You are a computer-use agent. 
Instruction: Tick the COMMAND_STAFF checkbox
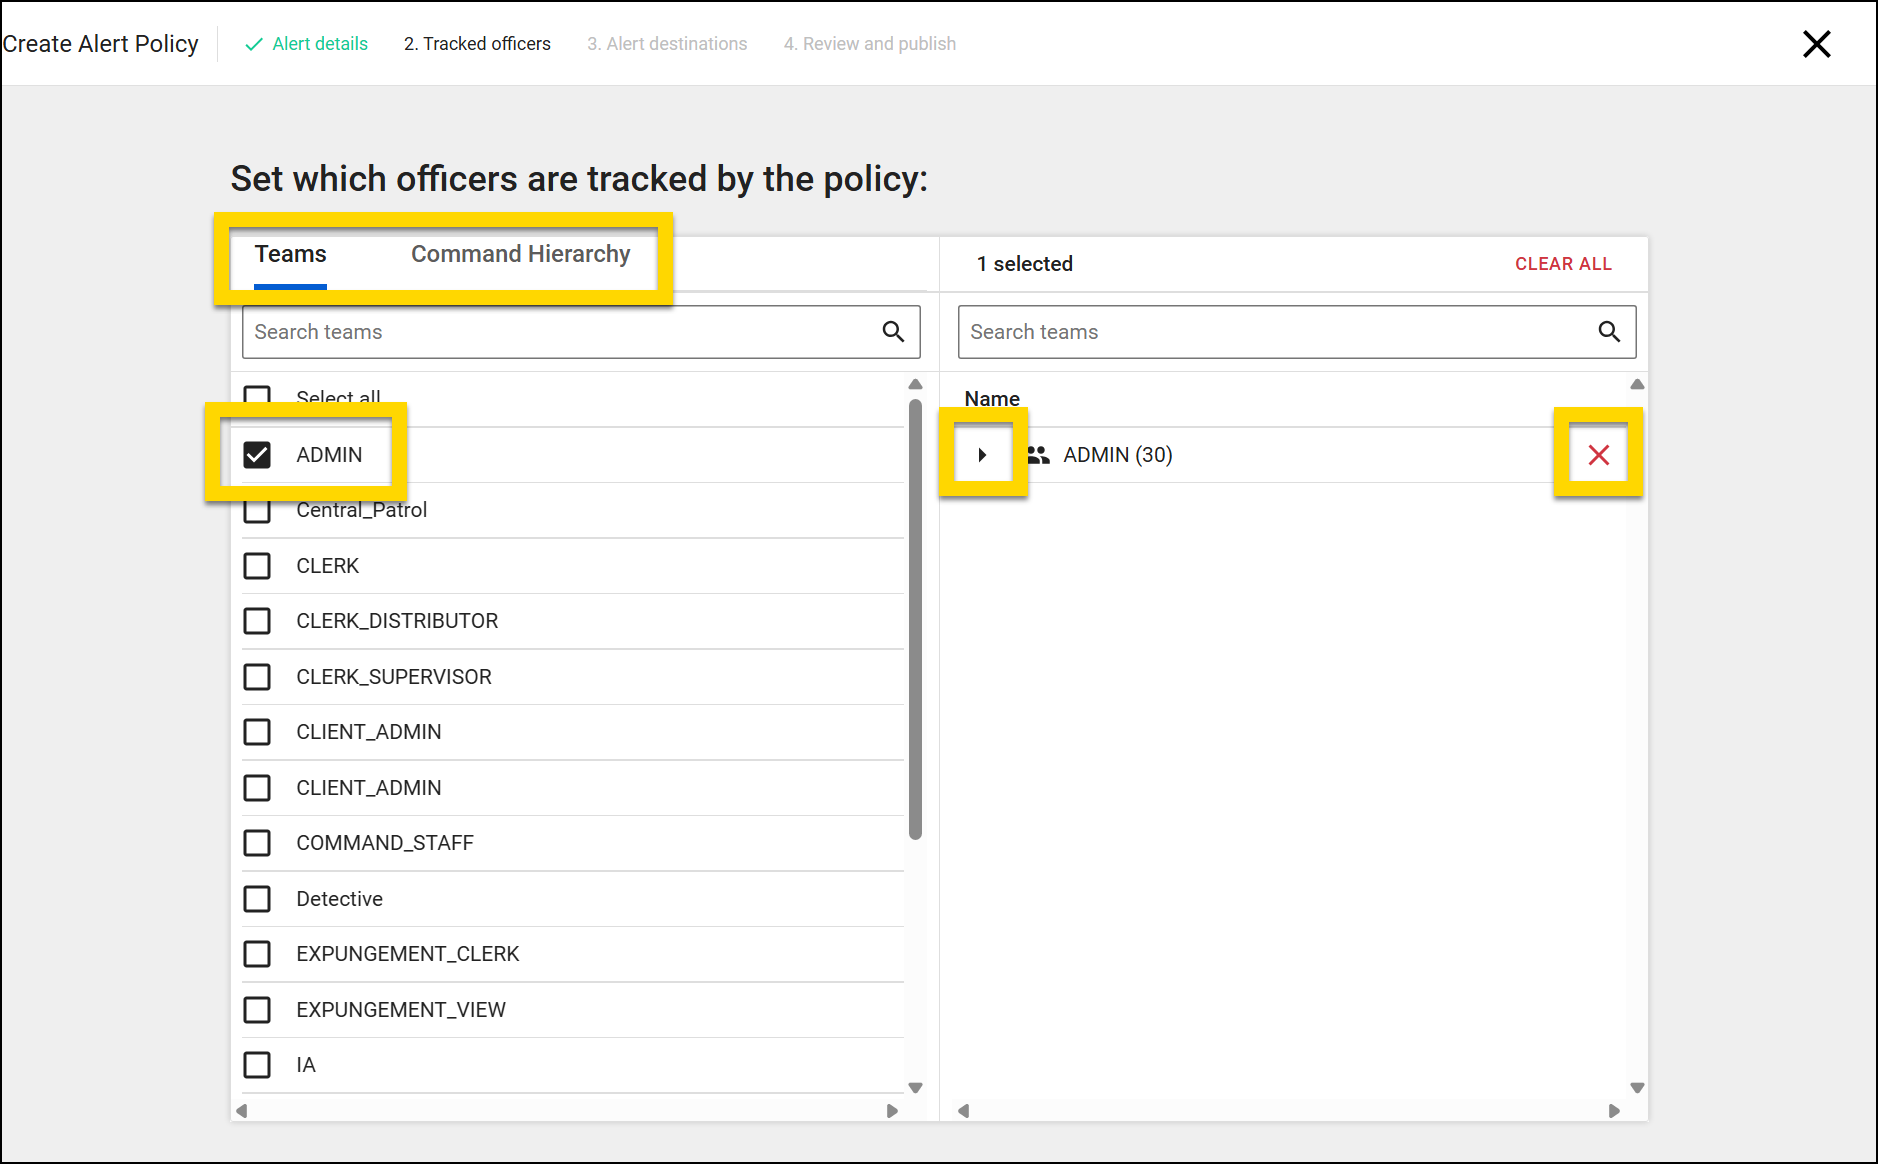tap(257, 843)
